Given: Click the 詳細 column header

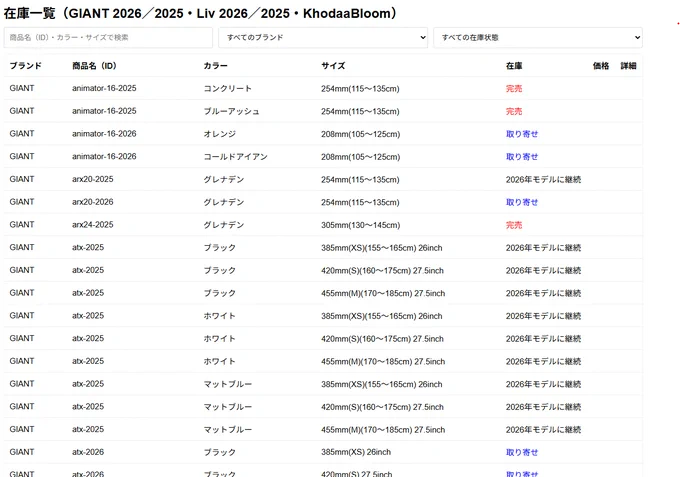Looking at the screenshot, I should (x=628, y=66).
